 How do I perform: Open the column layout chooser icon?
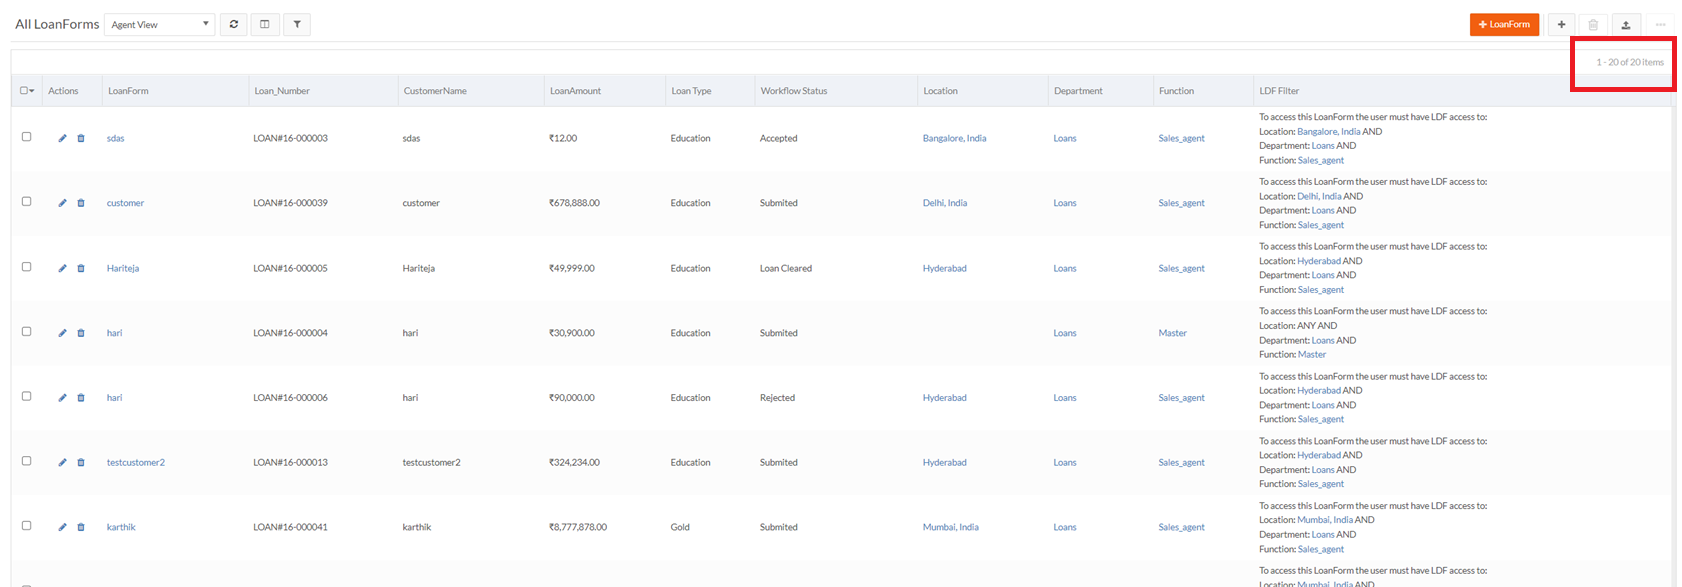click(265, 24)
